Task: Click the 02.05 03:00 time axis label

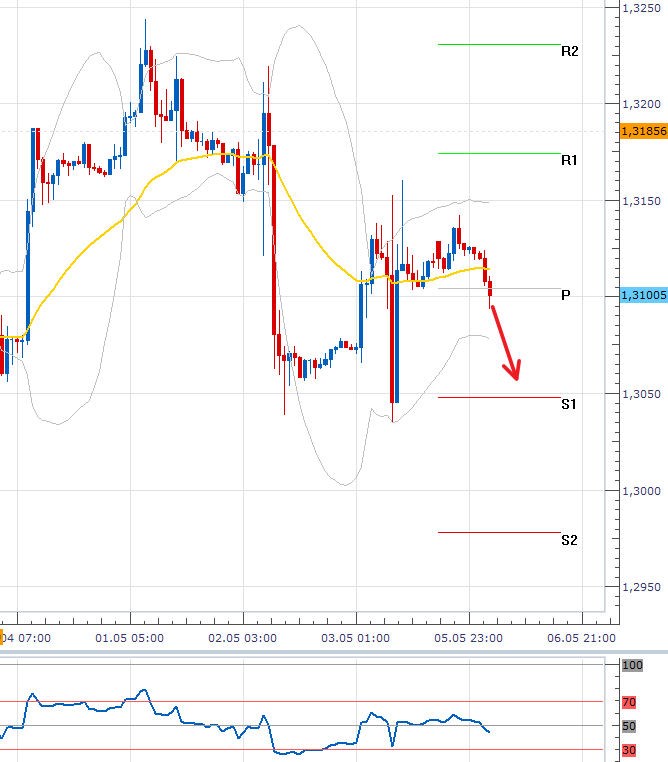Action: [x=242, y=638]
